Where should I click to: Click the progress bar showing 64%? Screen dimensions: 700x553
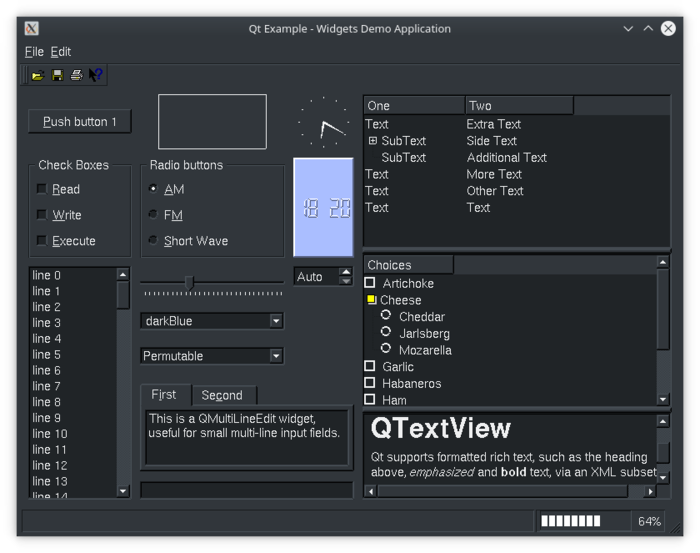pyautogui.click(x=584, y=521)
